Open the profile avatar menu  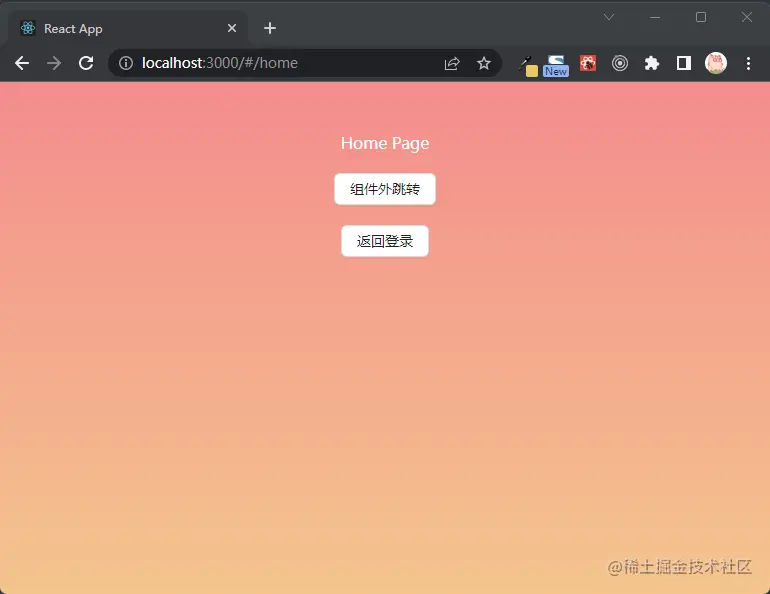716,63
